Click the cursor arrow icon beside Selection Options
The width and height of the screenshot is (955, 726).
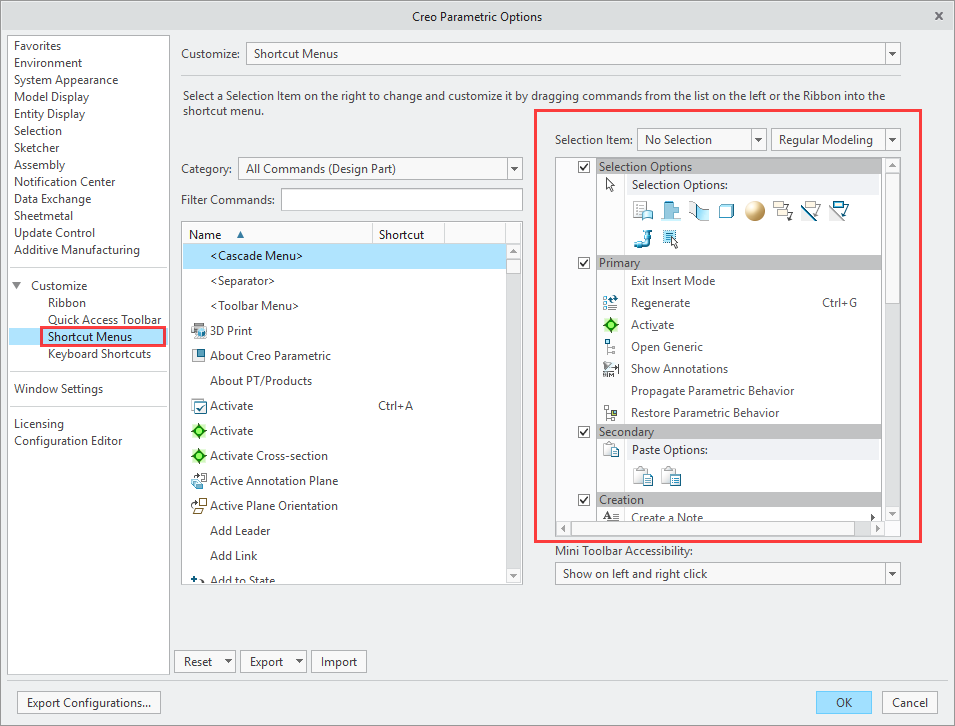tap(610, 185)
